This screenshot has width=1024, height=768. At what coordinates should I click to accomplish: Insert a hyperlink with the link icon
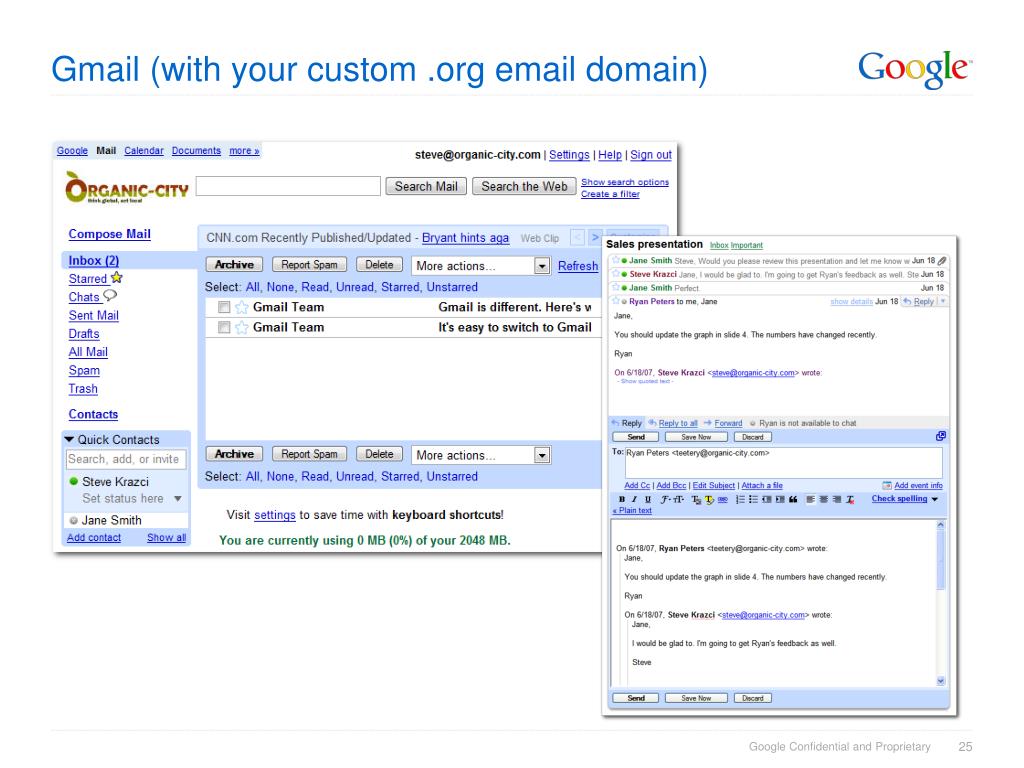tap(722, 500)
